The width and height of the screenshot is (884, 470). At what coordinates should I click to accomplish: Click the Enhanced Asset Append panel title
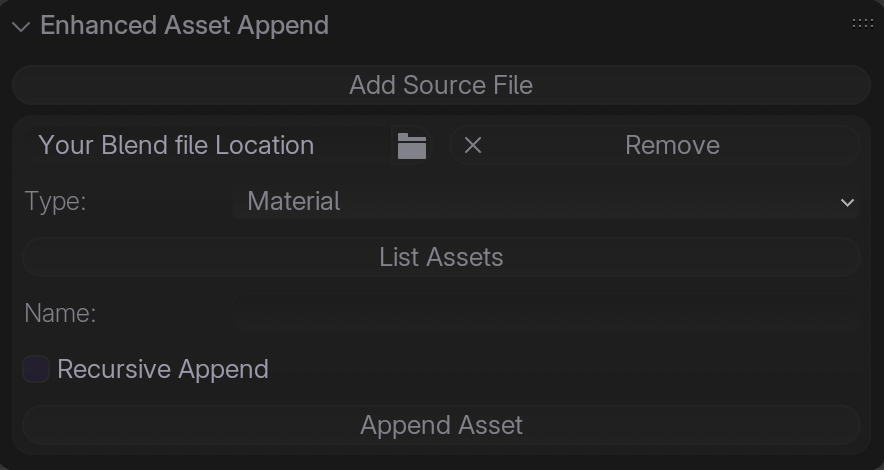point(184,26)
